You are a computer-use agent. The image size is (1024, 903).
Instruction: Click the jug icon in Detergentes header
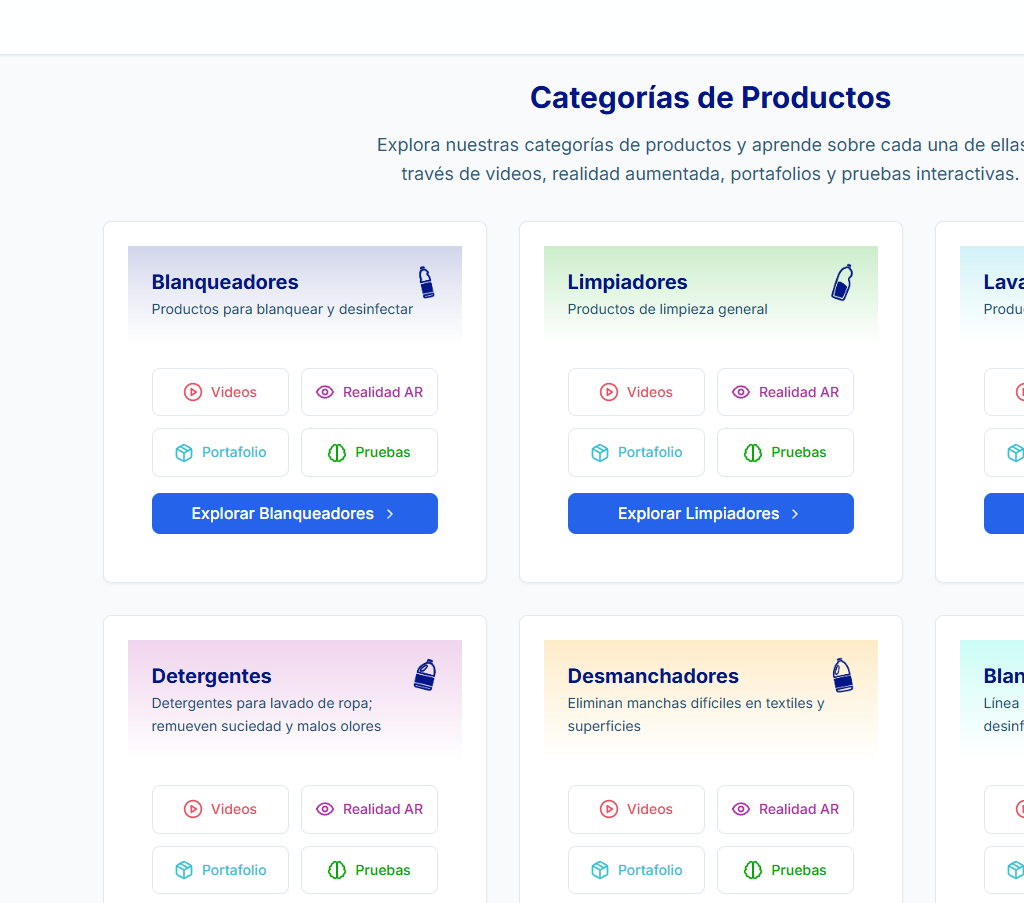pos(425,675)
